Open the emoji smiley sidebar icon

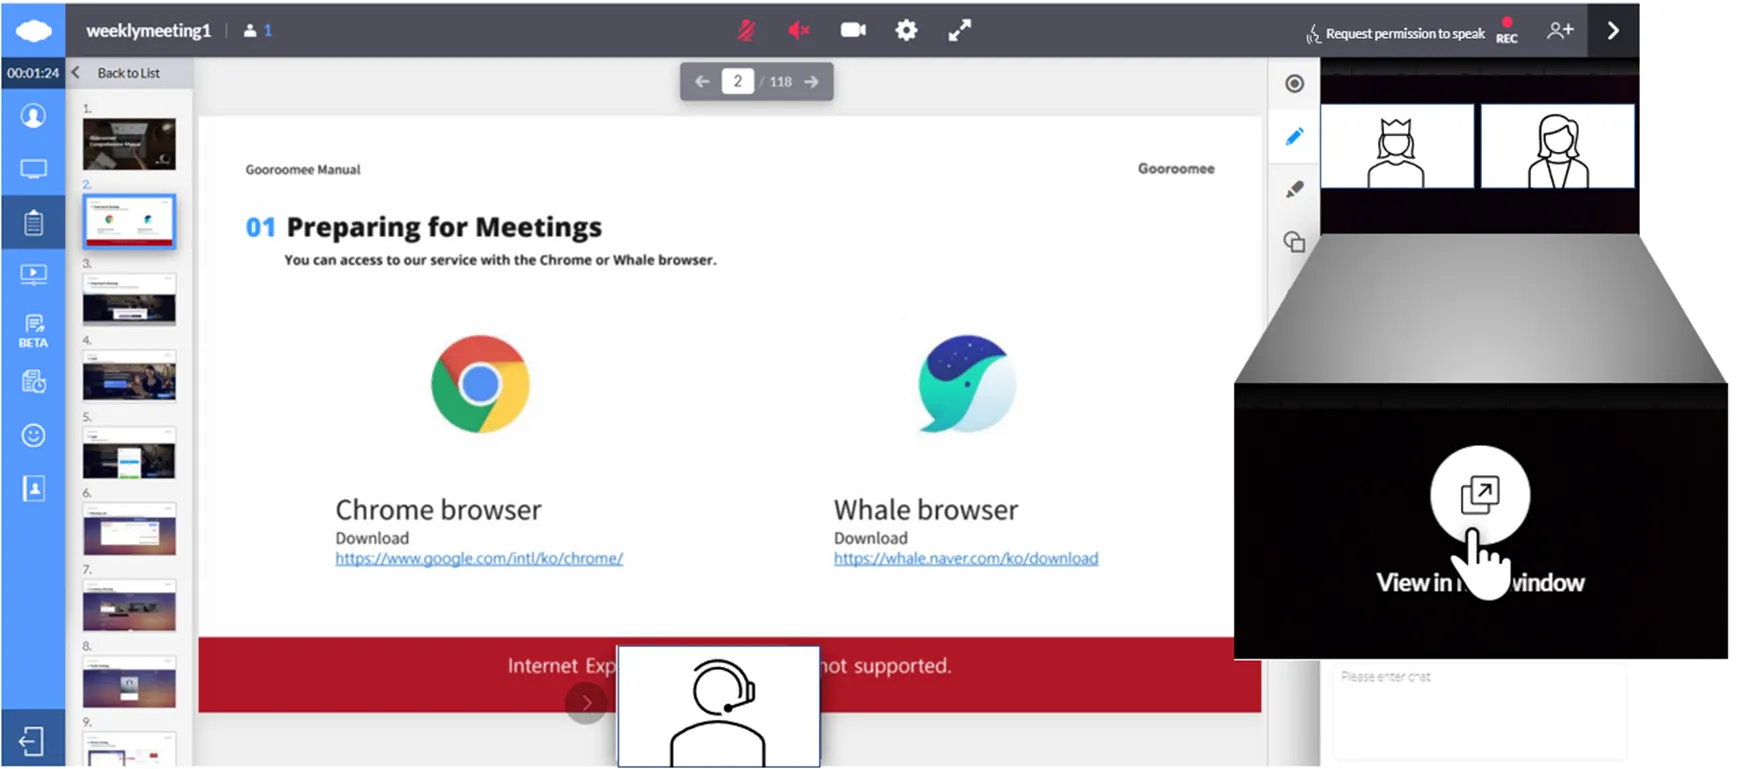(x=33, y=435)
